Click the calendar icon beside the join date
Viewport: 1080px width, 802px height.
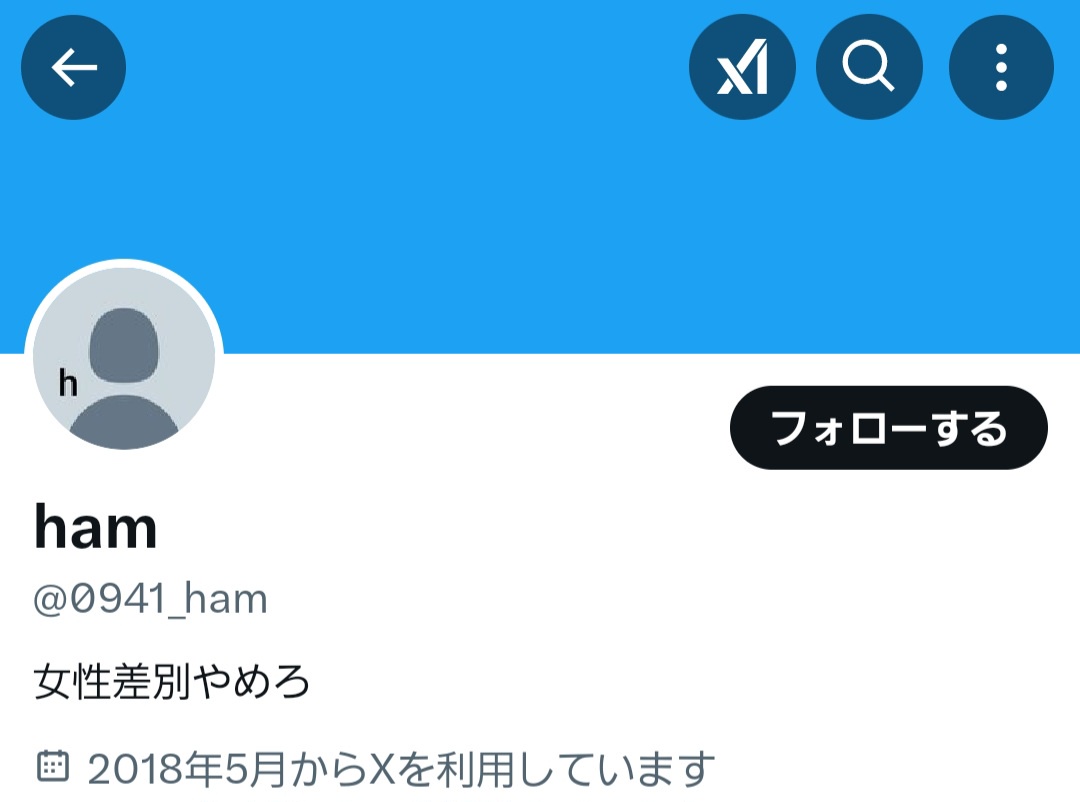(x=52, y=767)
